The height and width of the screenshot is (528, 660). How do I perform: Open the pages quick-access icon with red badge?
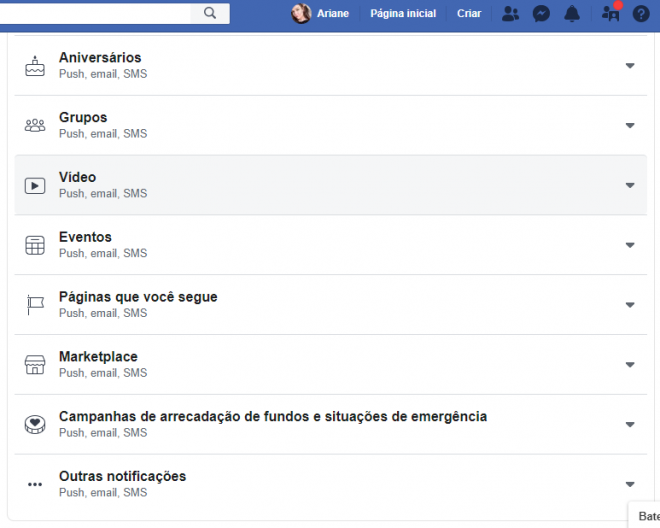click(611, 13)
